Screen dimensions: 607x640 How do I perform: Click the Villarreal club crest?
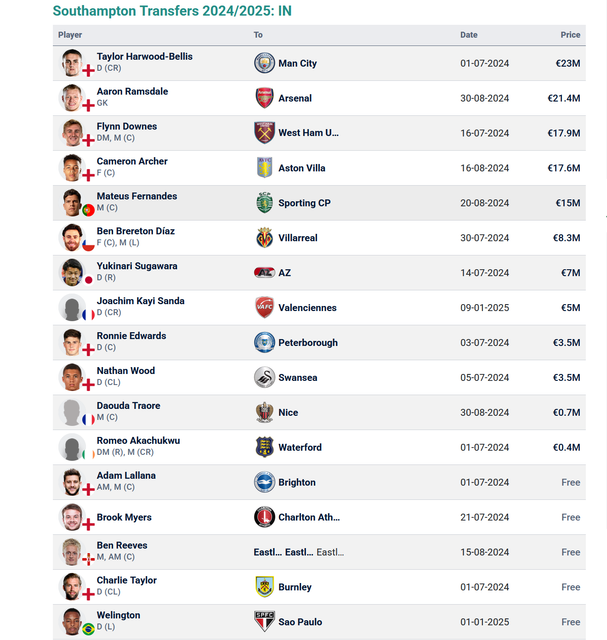coord(264,238)
